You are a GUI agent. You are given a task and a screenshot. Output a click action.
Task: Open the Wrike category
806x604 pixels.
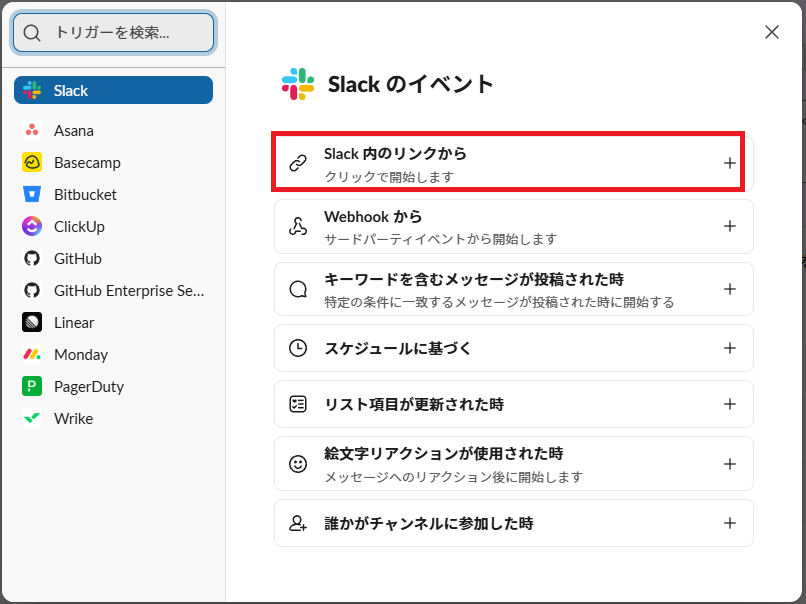pyautogui.click(x=114, y=418)
